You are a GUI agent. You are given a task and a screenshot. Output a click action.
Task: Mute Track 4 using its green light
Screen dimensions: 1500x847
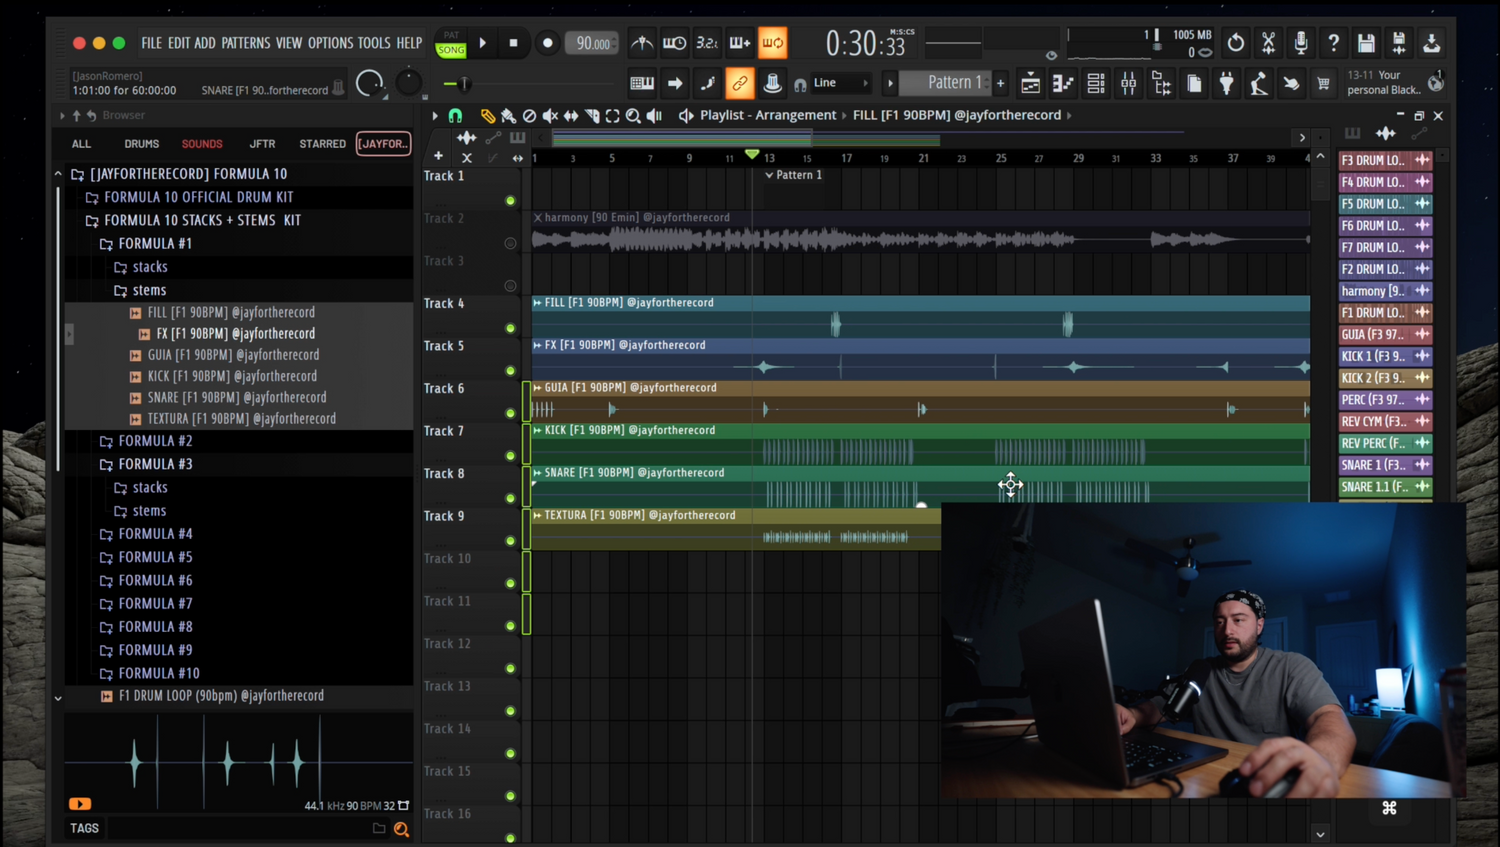(x=510, y=328)
